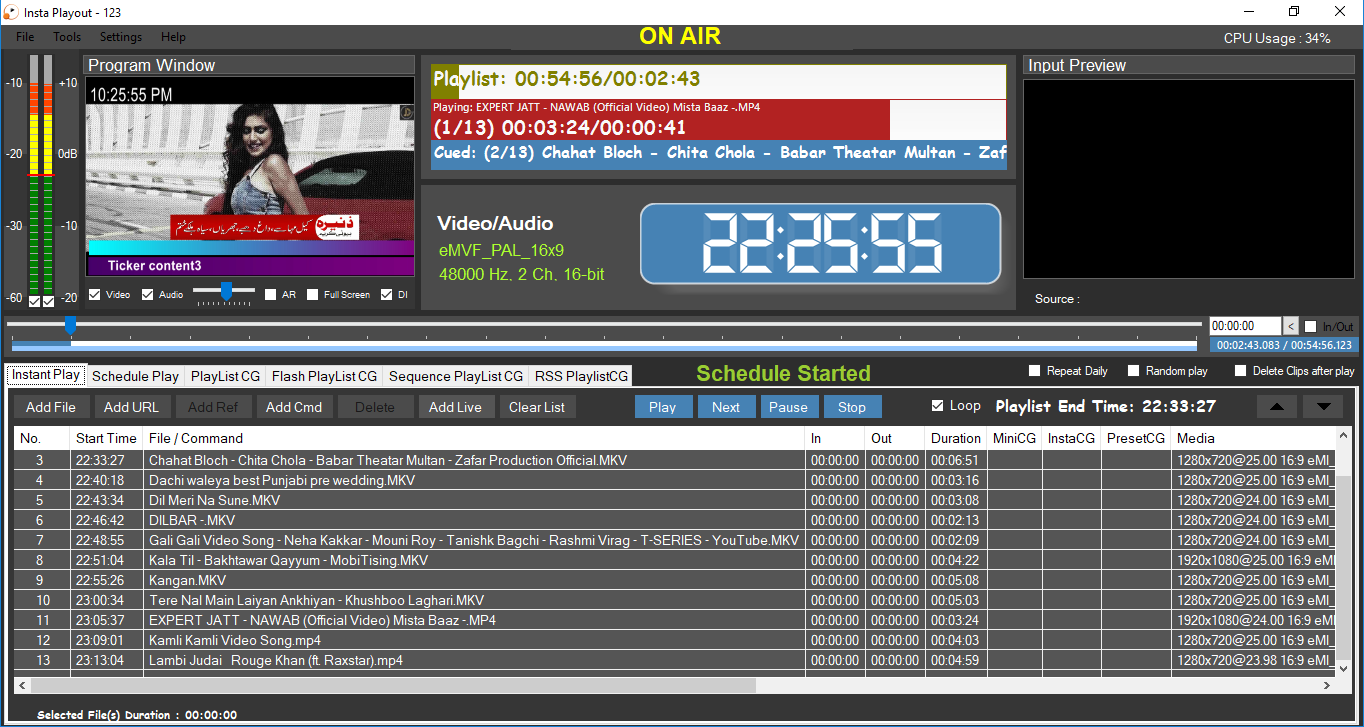Click the 00:06:51 duration cell
The image size is (1364, 727).
click(x=956, y=460)
